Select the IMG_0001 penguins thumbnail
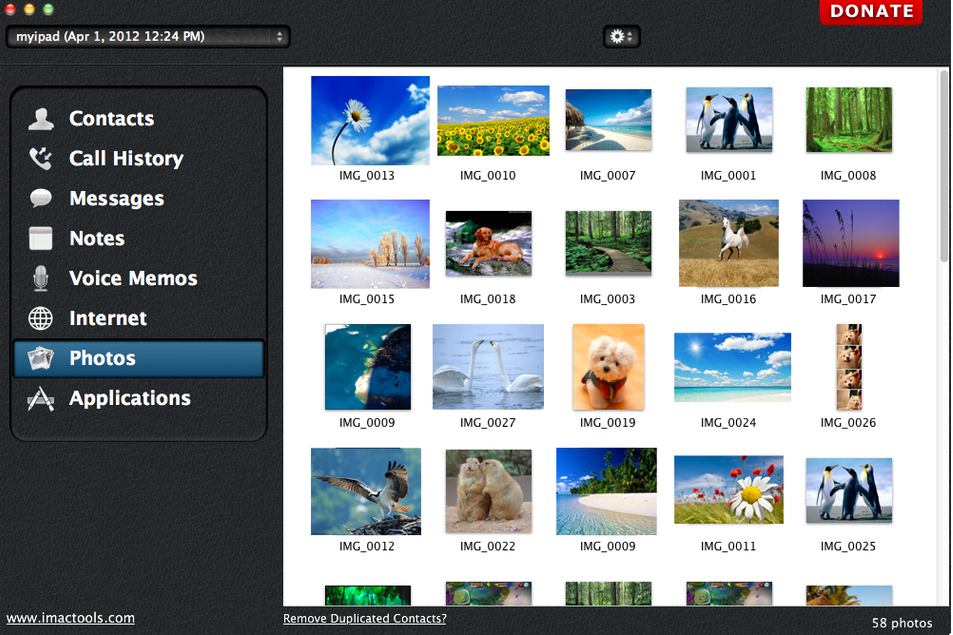953x635 pixels. [729, 120]
